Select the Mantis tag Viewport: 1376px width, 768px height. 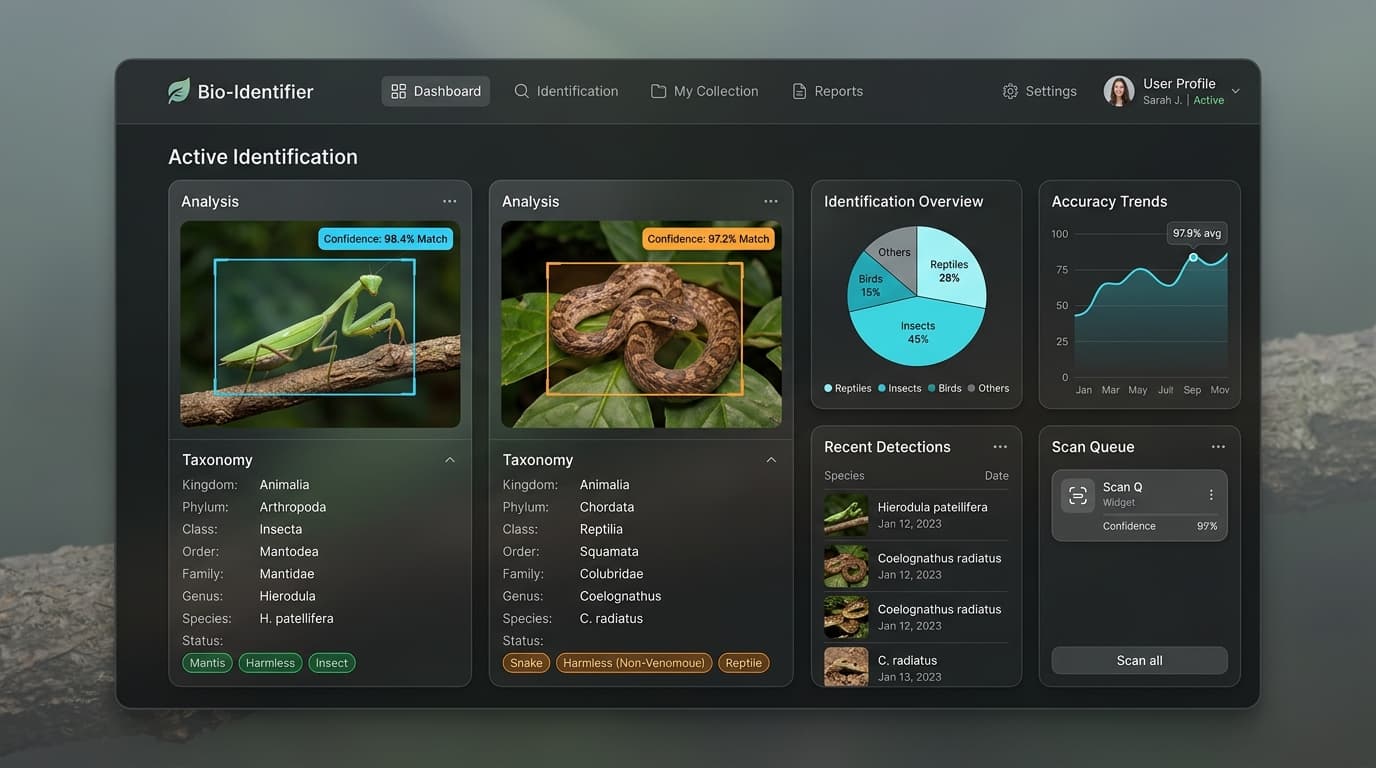click(x=207, y=663)
